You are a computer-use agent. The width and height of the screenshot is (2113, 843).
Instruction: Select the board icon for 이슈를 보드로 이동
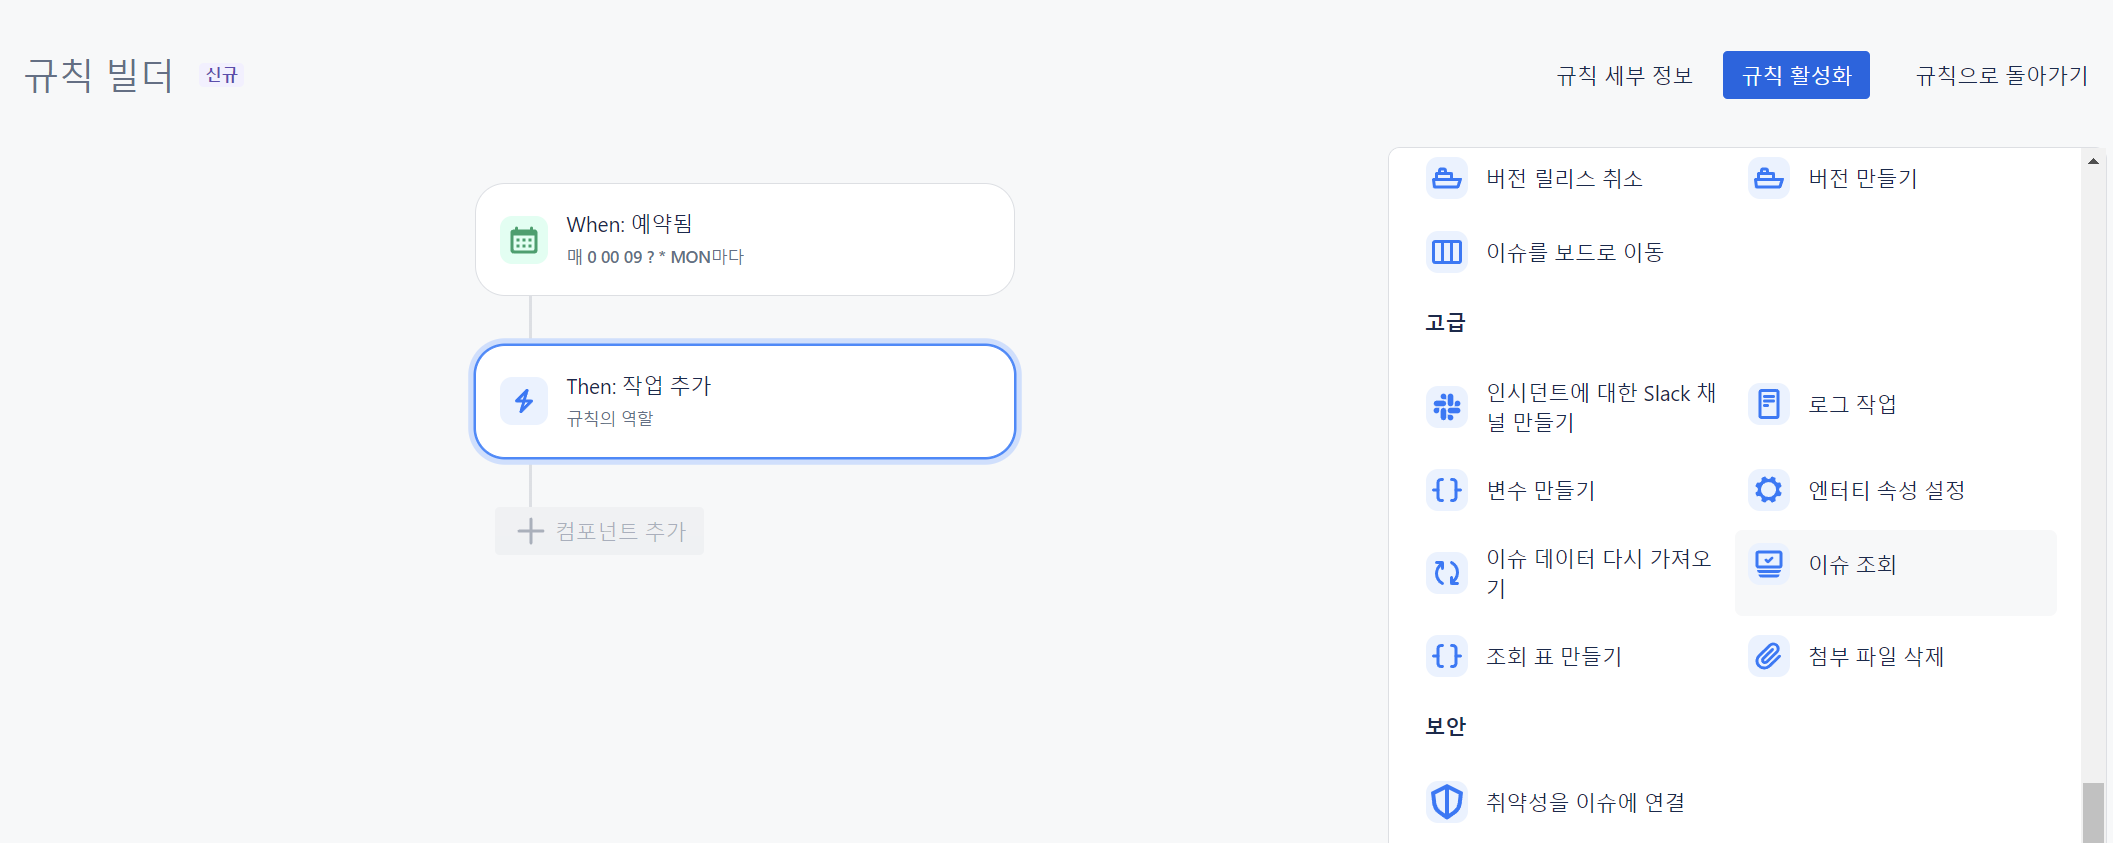coord(1446,252)
